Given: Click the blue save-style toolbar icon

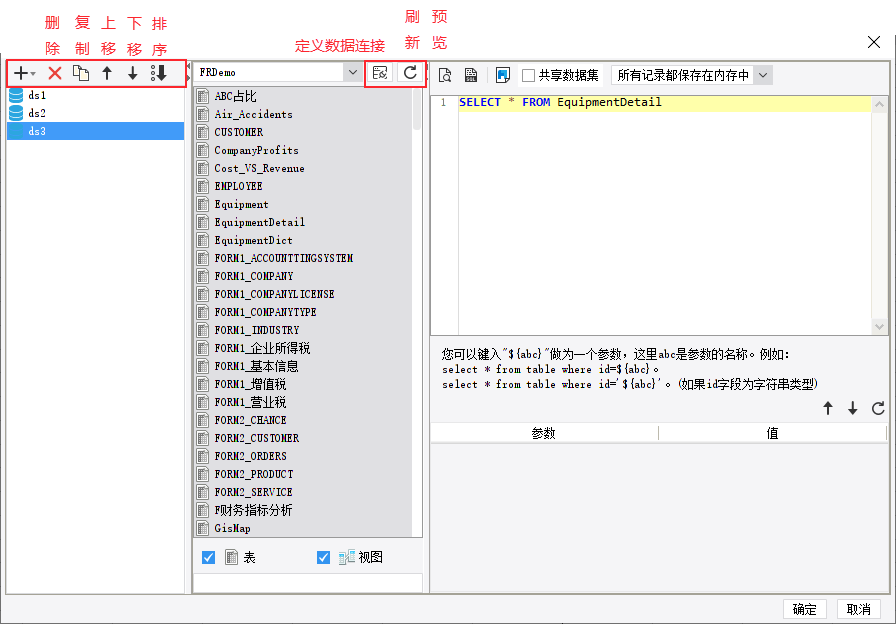Looking at the screenshot, I should point(503,75).
